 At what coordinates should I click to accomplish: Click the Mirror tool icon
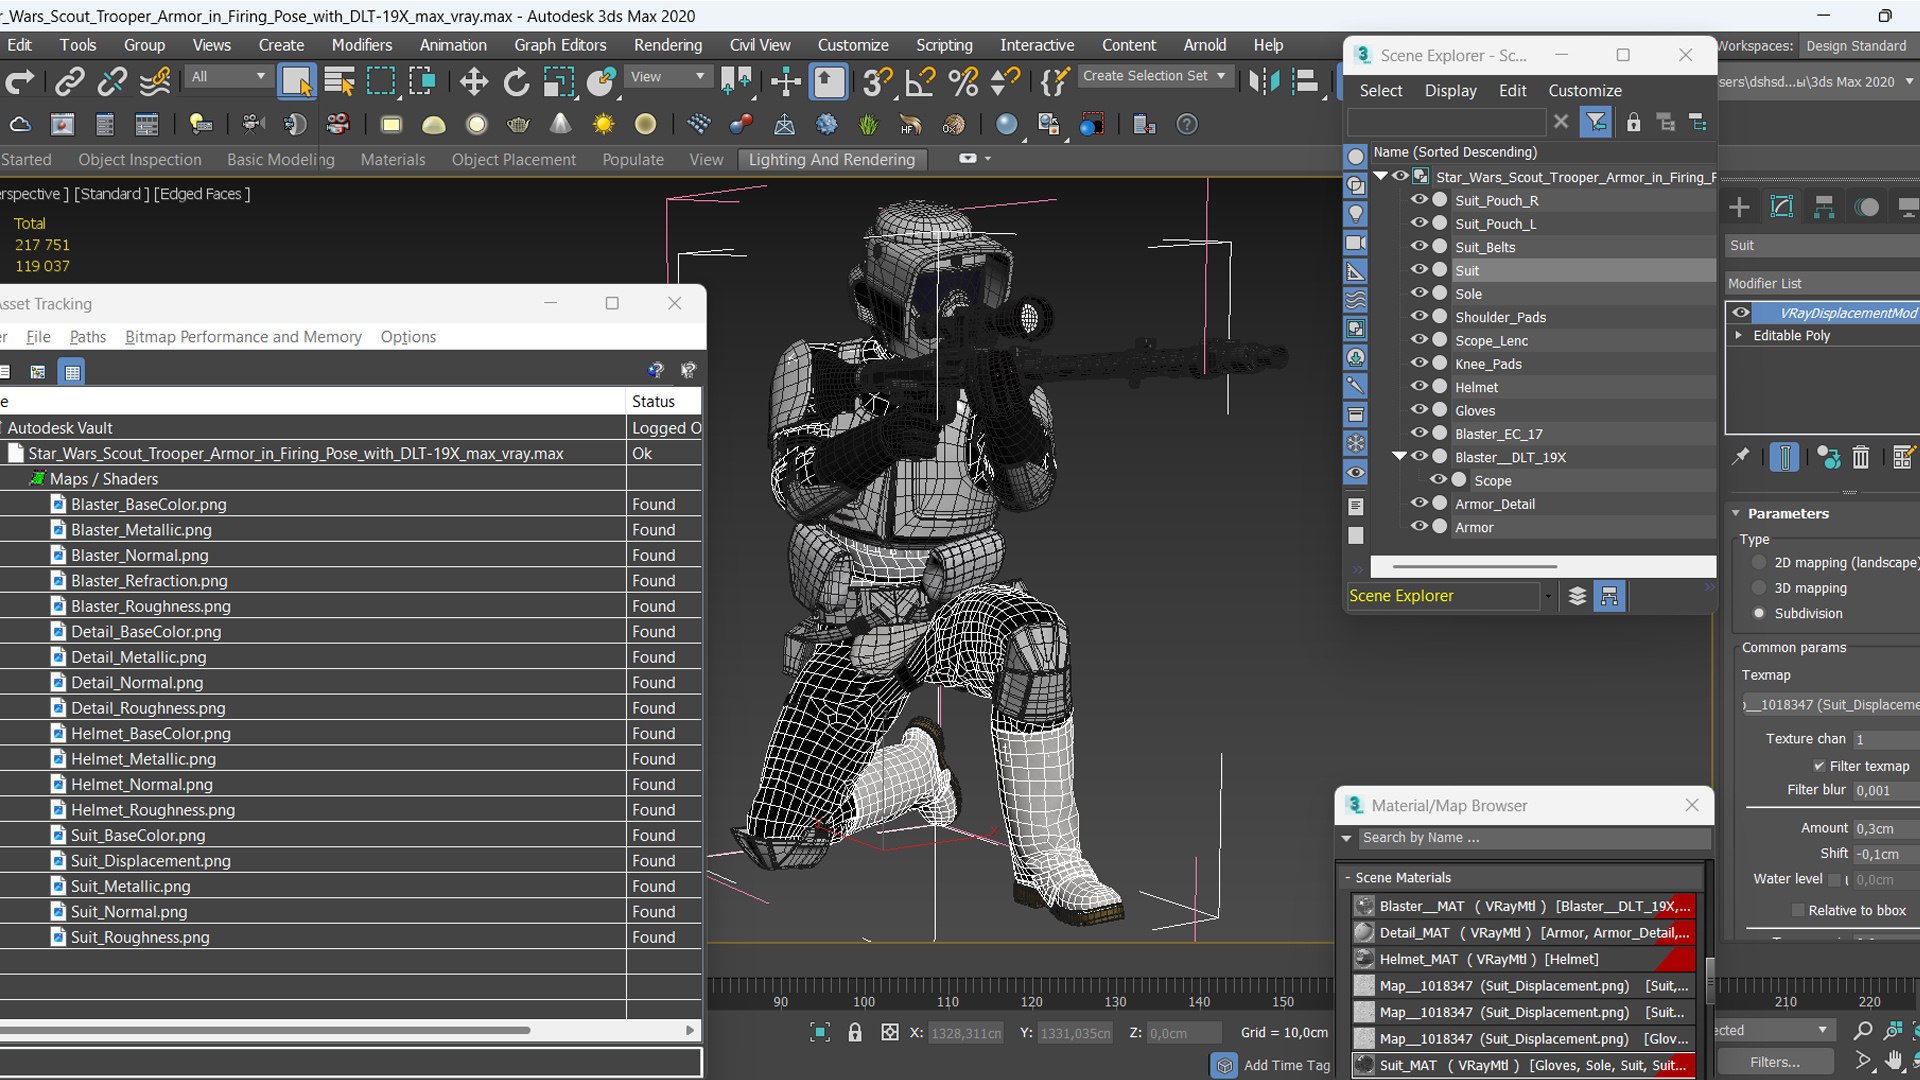coord(1263,82)
